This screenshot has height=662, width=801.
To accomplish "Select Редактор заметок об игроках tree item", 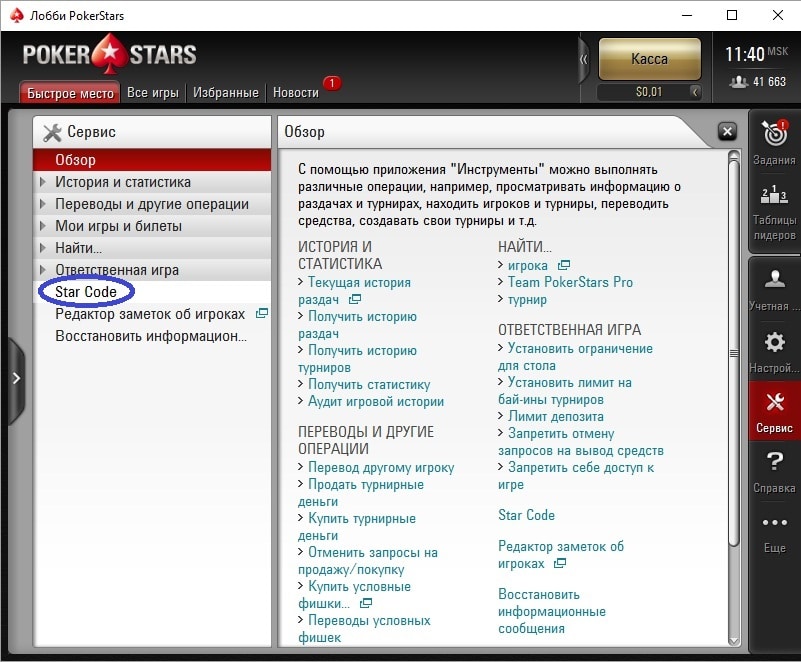I will [x=150, y=314].
